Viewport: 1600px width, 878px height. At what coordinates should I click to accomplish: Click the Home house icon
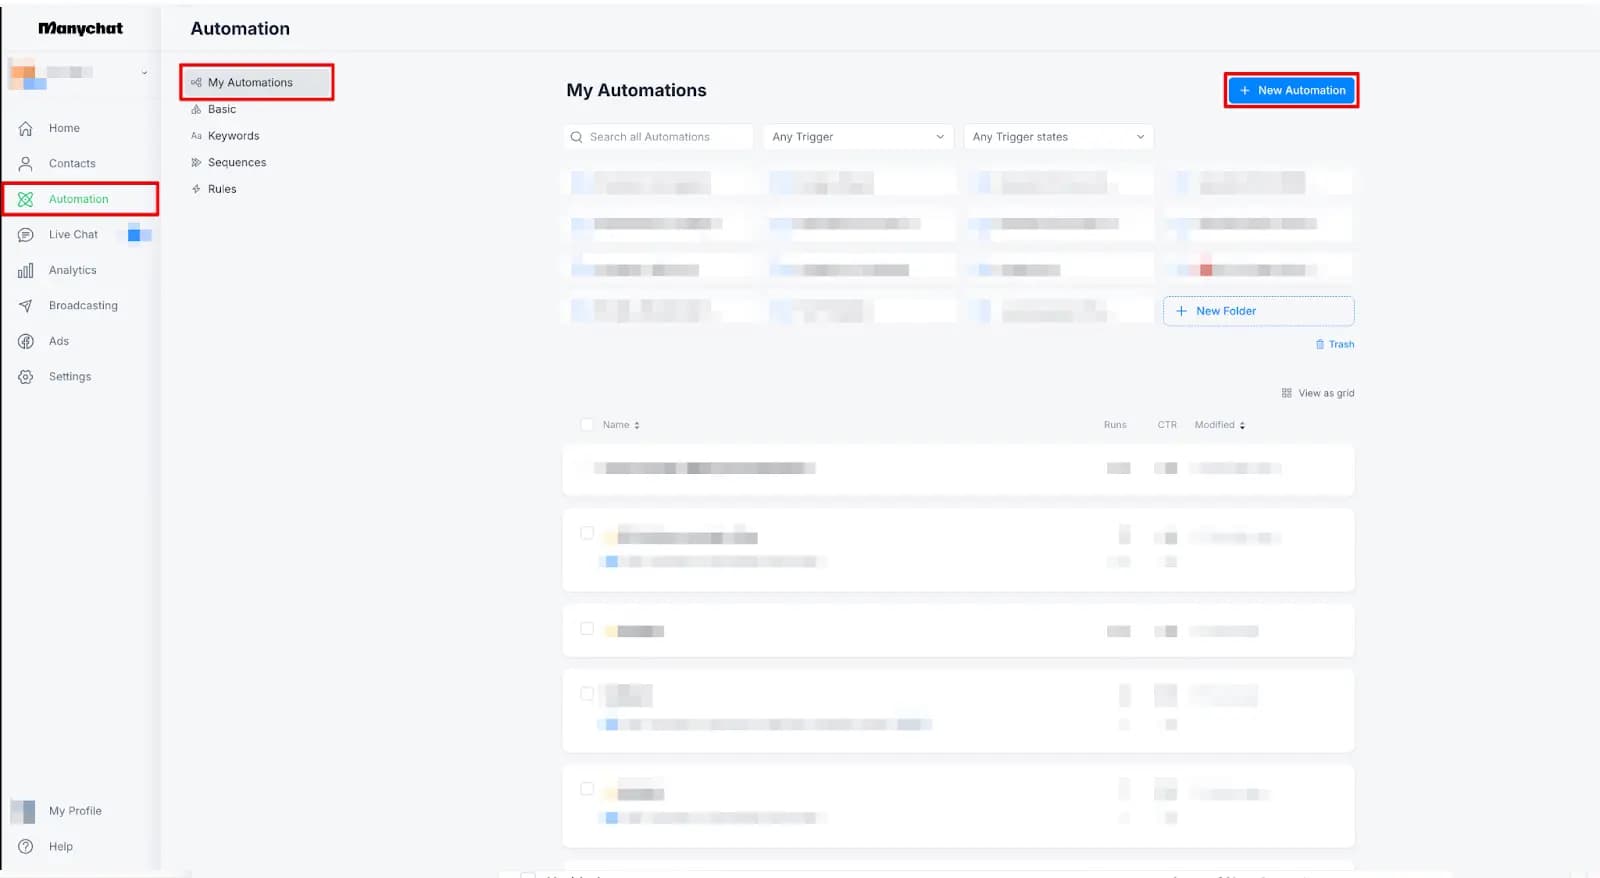click(26, 128)
